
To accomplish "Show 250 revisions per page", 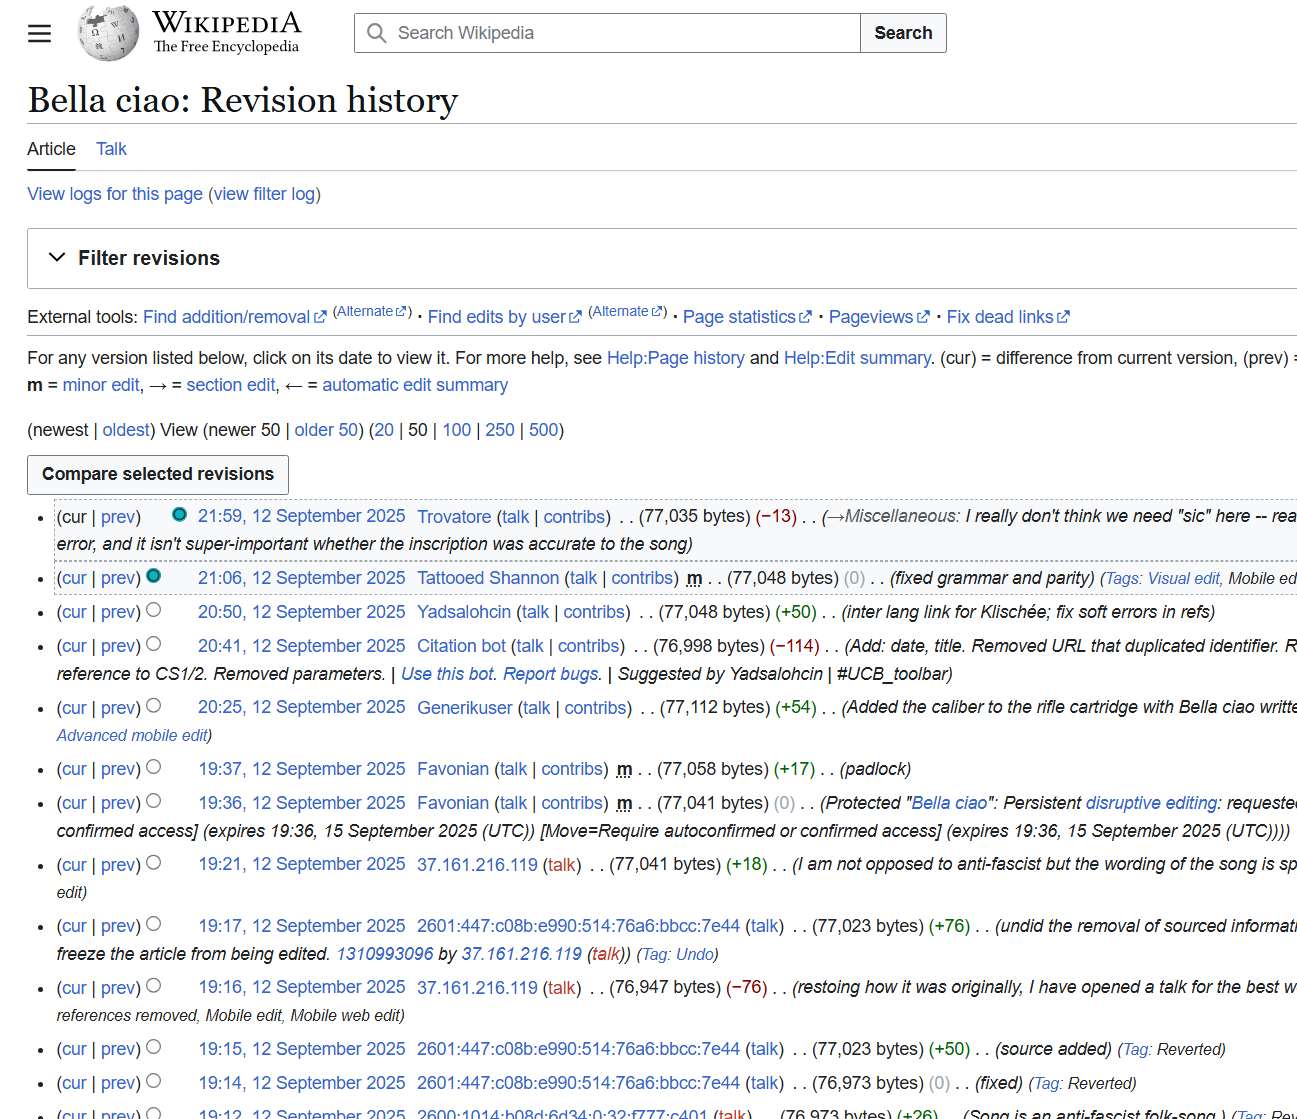I will [500, 430].
